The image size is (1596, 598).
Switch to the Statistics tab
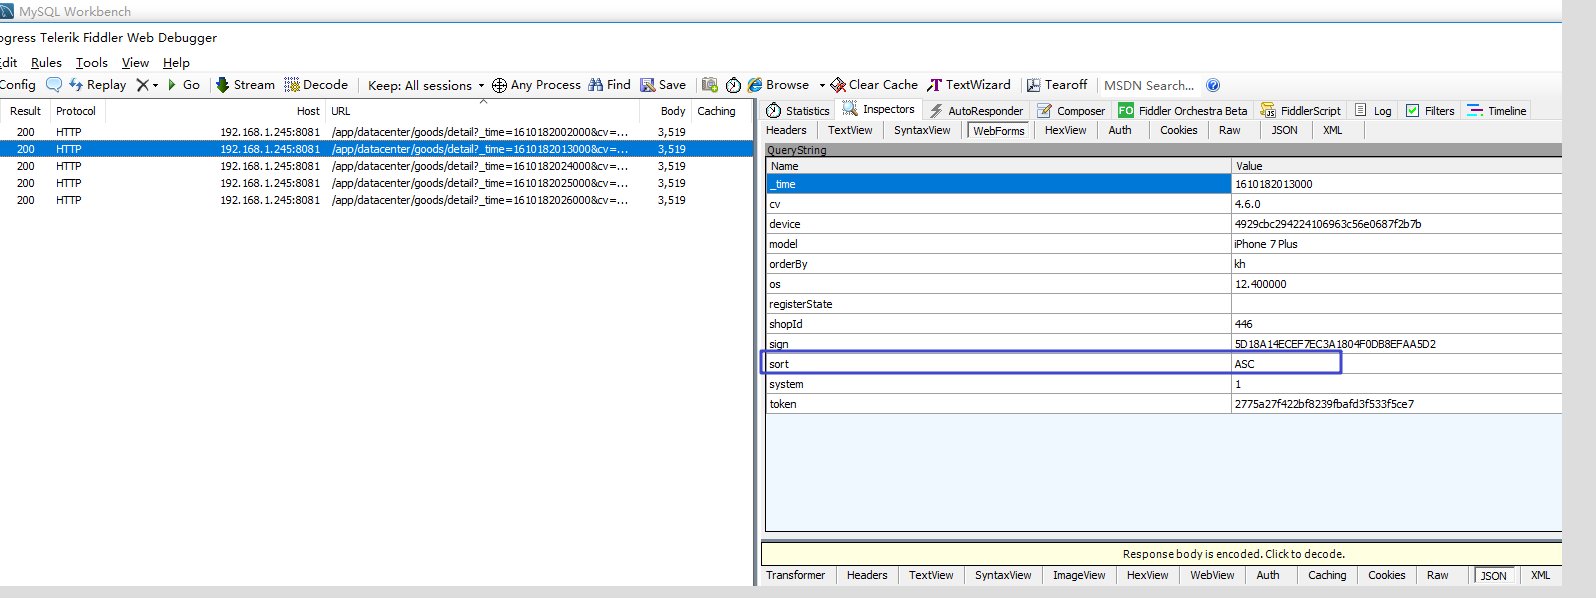(x=797, y=111)
